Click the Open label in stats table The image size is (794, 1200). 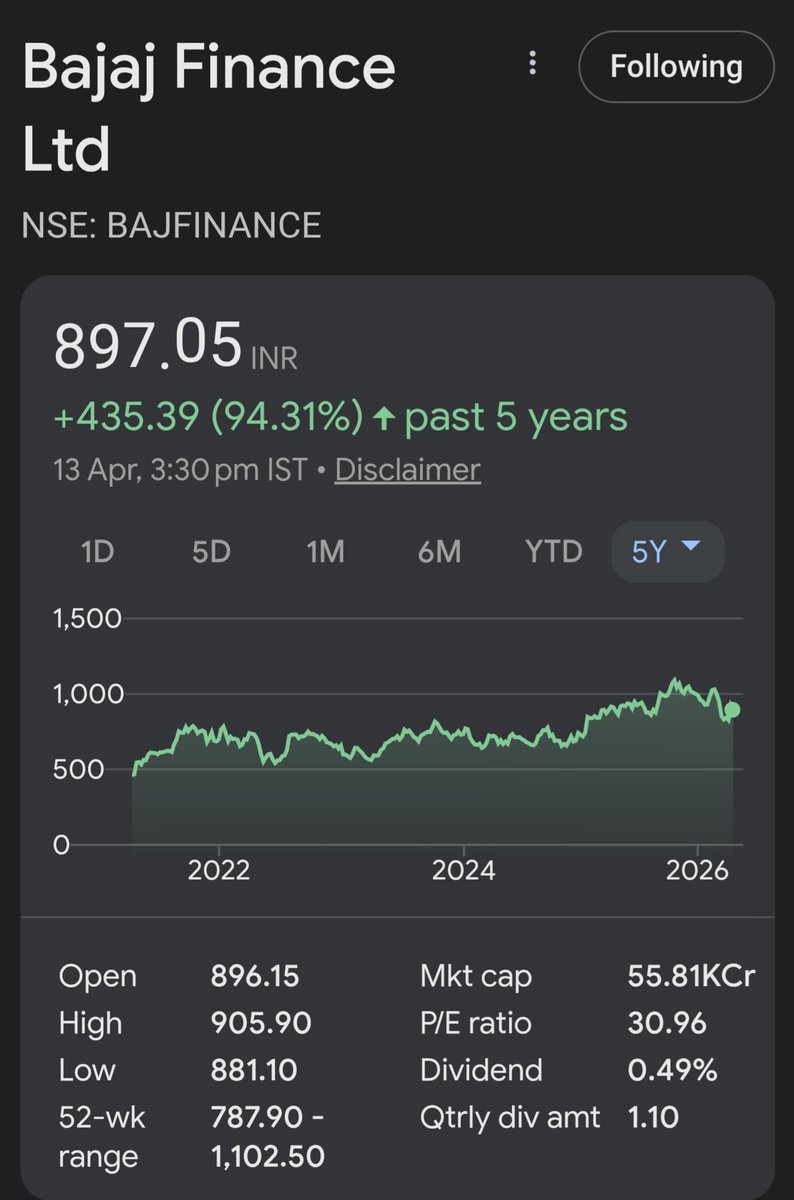pos(97,977)
